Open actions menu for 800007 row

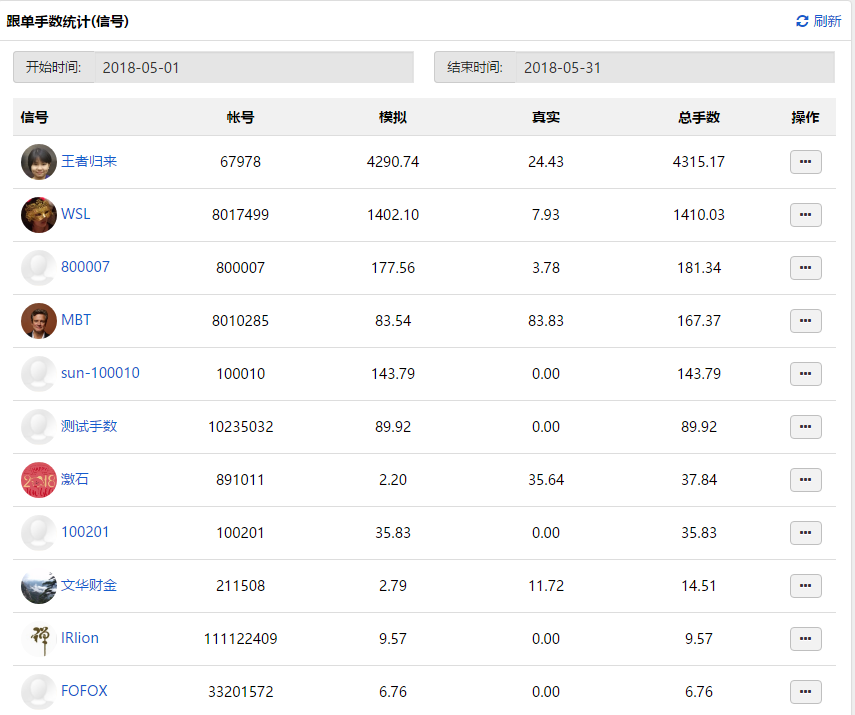pos(805,268)
